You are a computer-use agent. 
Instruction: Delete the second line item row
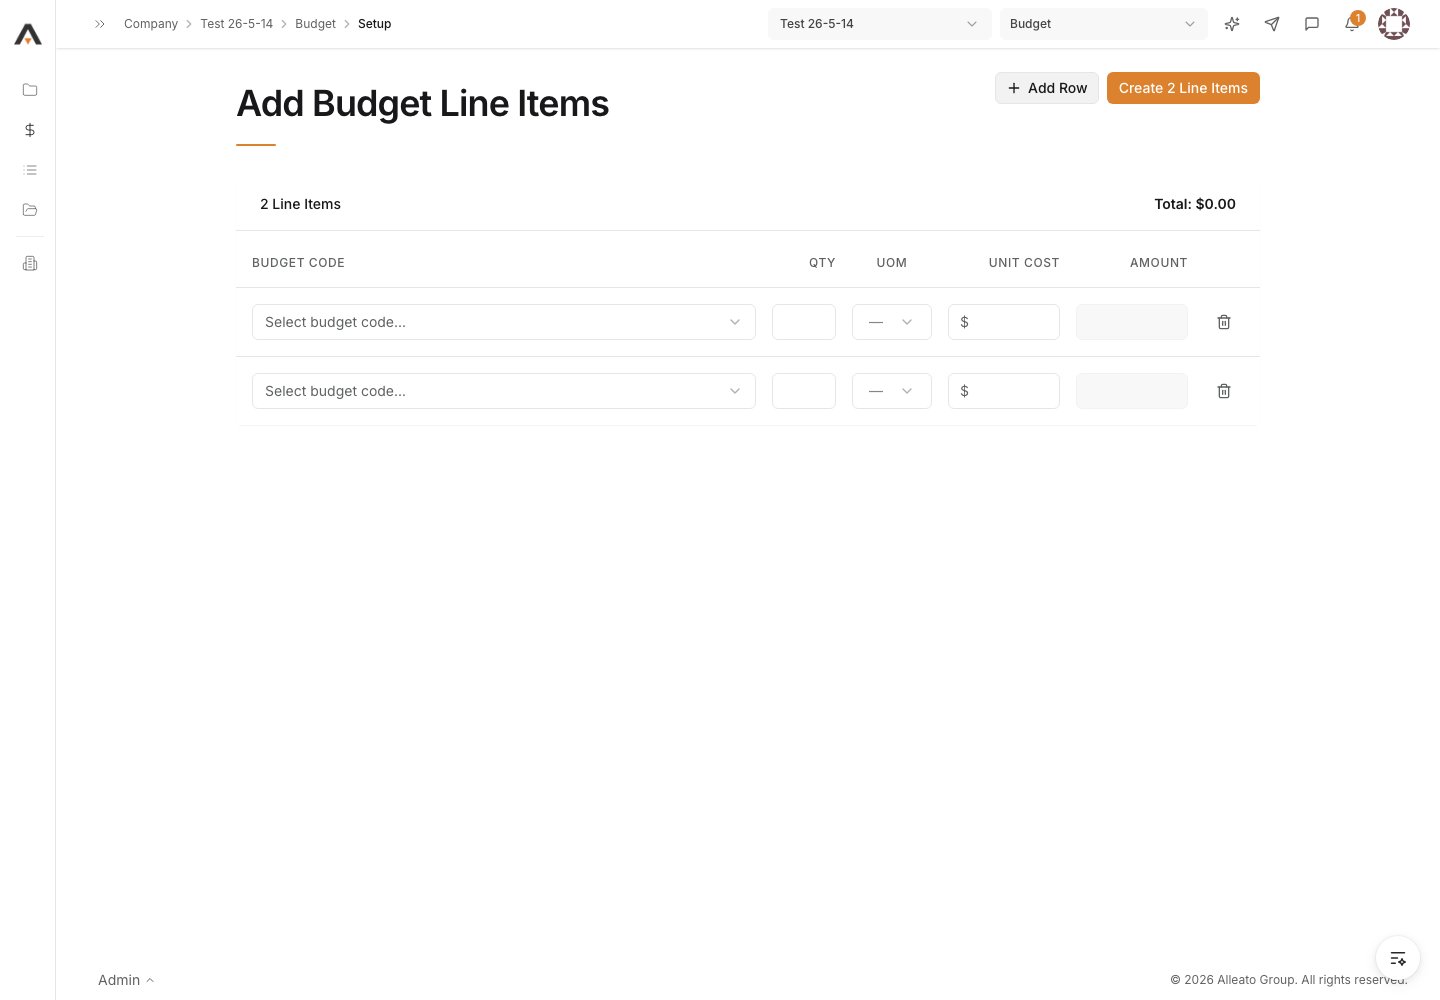tap(1224, 391)
